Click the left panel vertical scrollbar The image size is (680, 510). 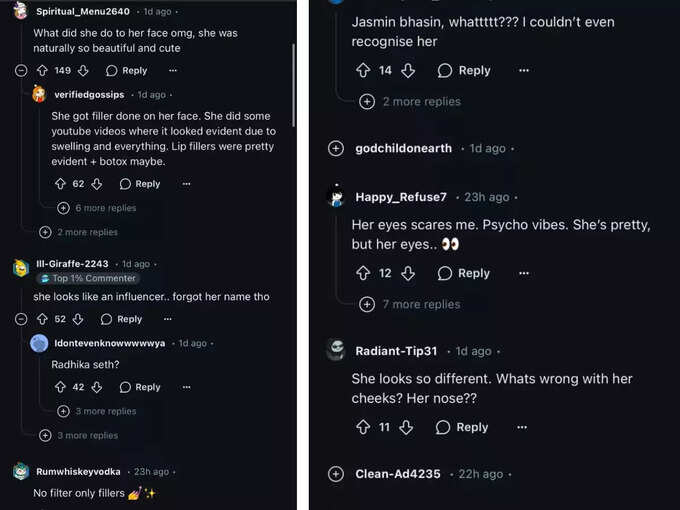pyautogui.click(x=294, y=85)
